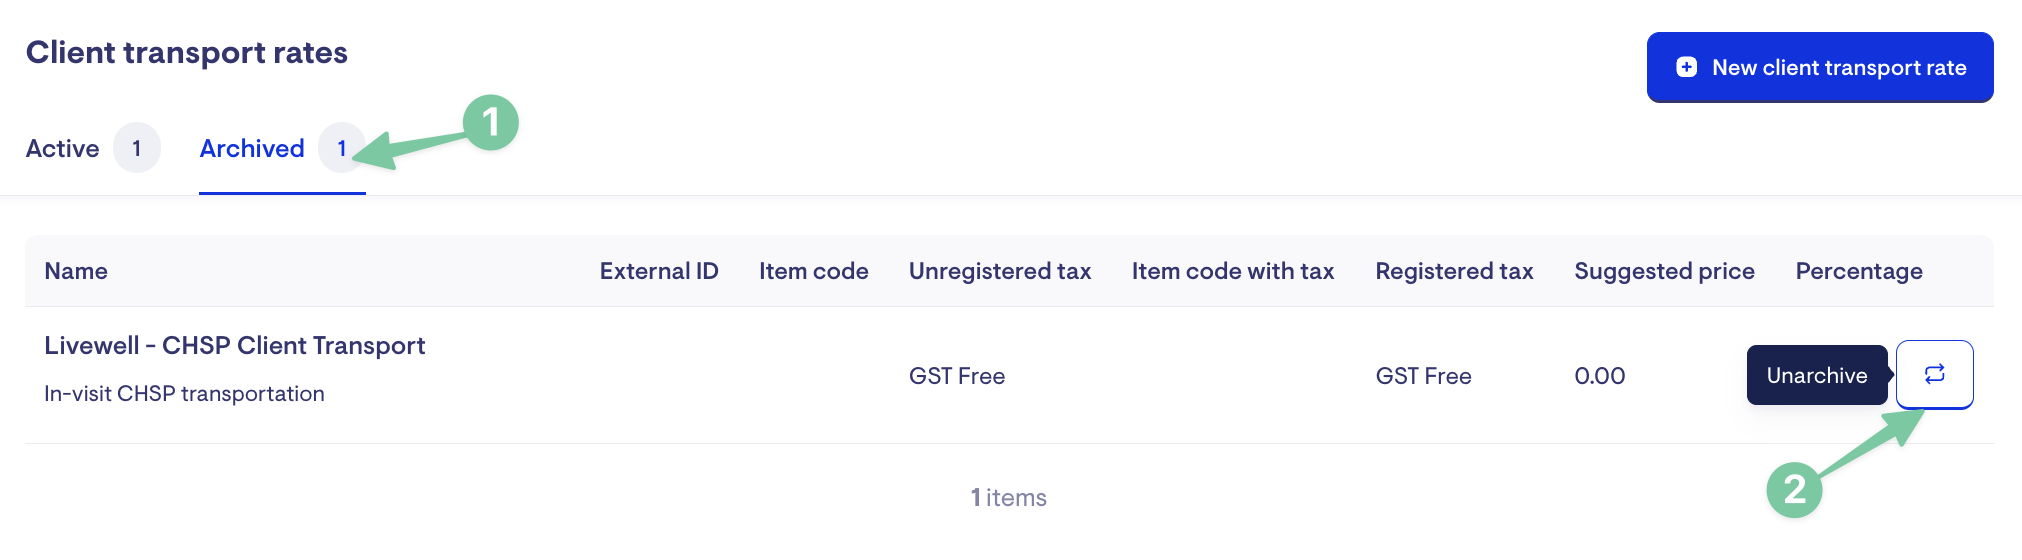Click the Suggested price column header
The image size is (2022, 560).
point(1664,271)
